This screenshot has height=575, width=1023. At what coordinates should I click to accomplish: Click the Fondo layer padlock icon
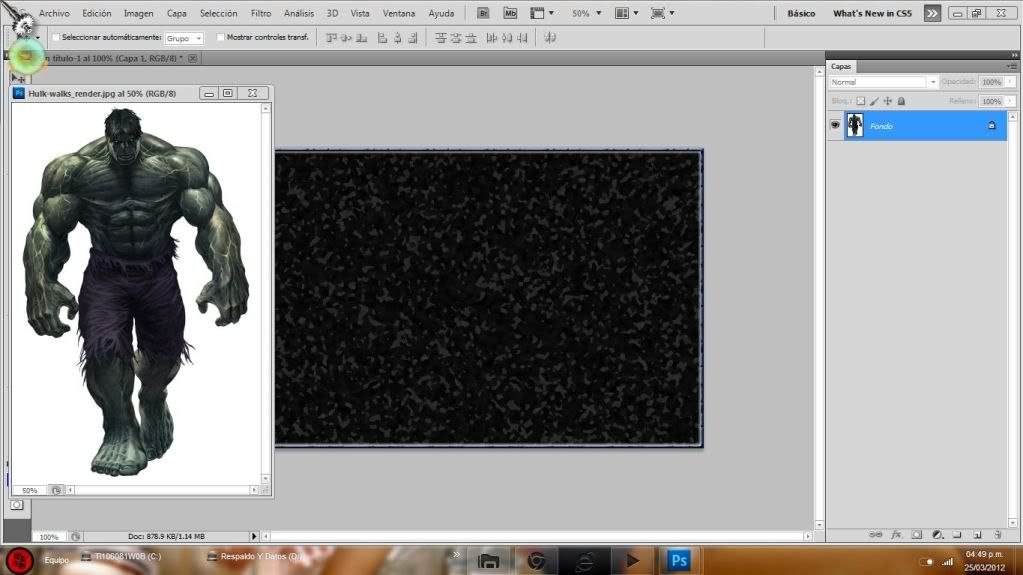(992, 125)
